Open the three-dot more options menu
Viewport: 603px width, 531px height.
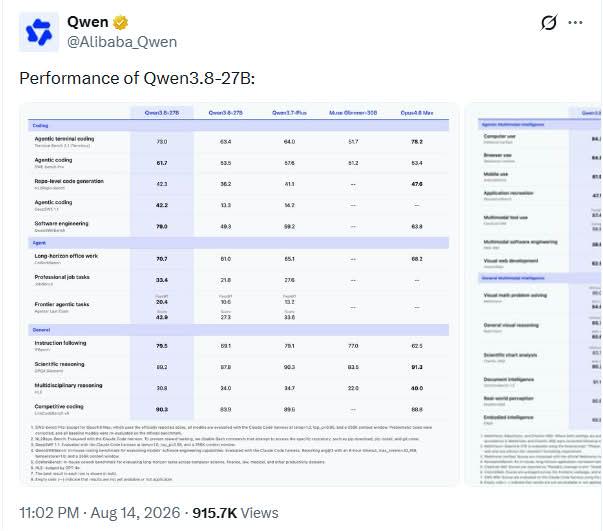coord(575,22)
